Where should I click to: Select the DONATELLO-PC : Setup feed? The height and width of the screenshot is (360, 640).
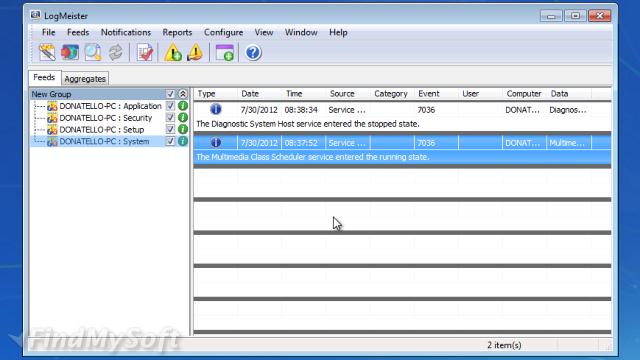(x=102, y=130)
